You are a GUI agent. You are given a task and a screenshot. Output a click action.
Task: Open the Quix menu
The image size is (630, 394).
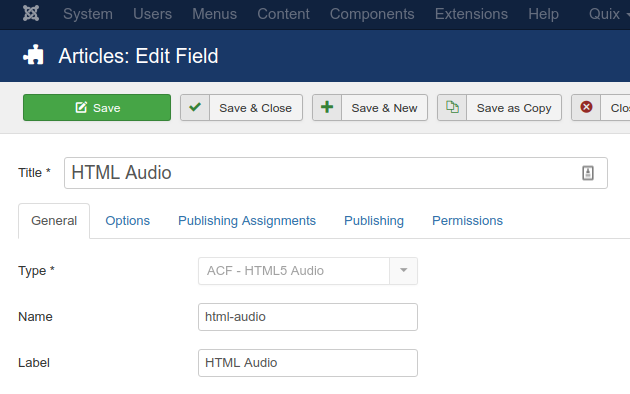[609, 14]
